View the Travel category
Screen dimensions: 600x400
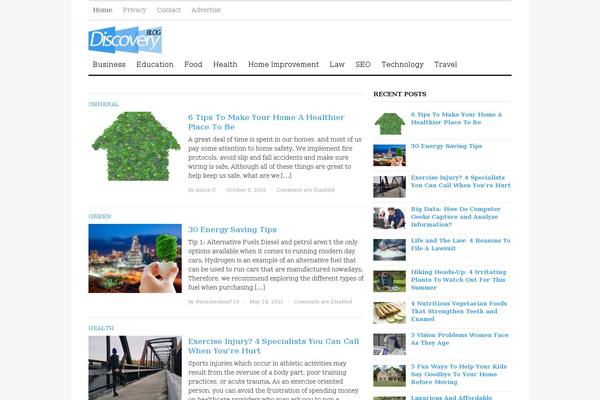click(x=445, y=64)
